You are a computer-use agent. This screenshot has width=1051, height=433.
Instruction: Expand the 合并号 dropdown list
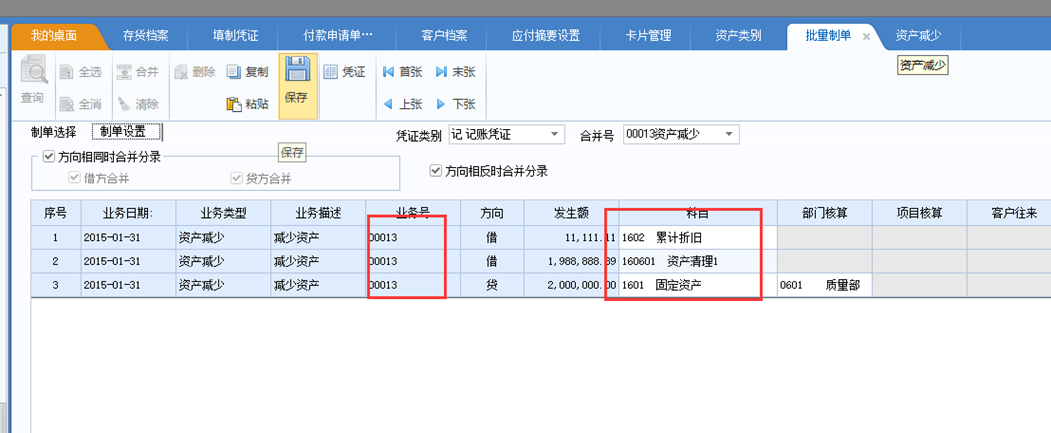[x=729, y=134]
